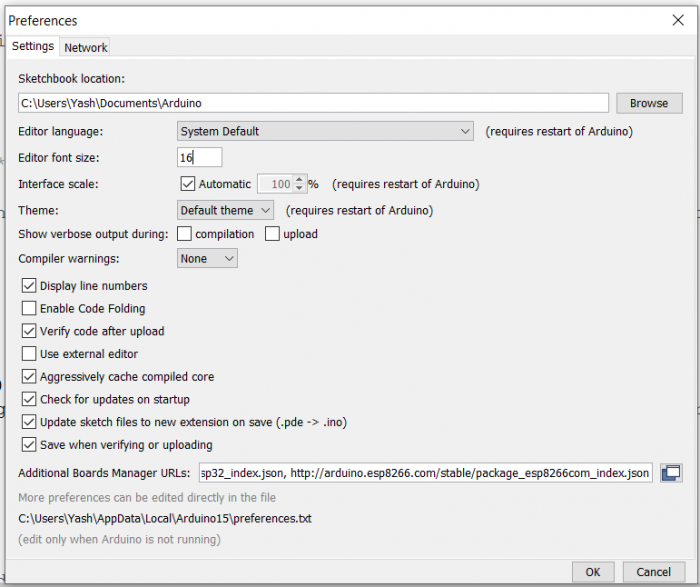Toggle the Automatic interface scale checkbox
Image resolution: width=700 pixels, height=587 pixels.
point(188,184)
